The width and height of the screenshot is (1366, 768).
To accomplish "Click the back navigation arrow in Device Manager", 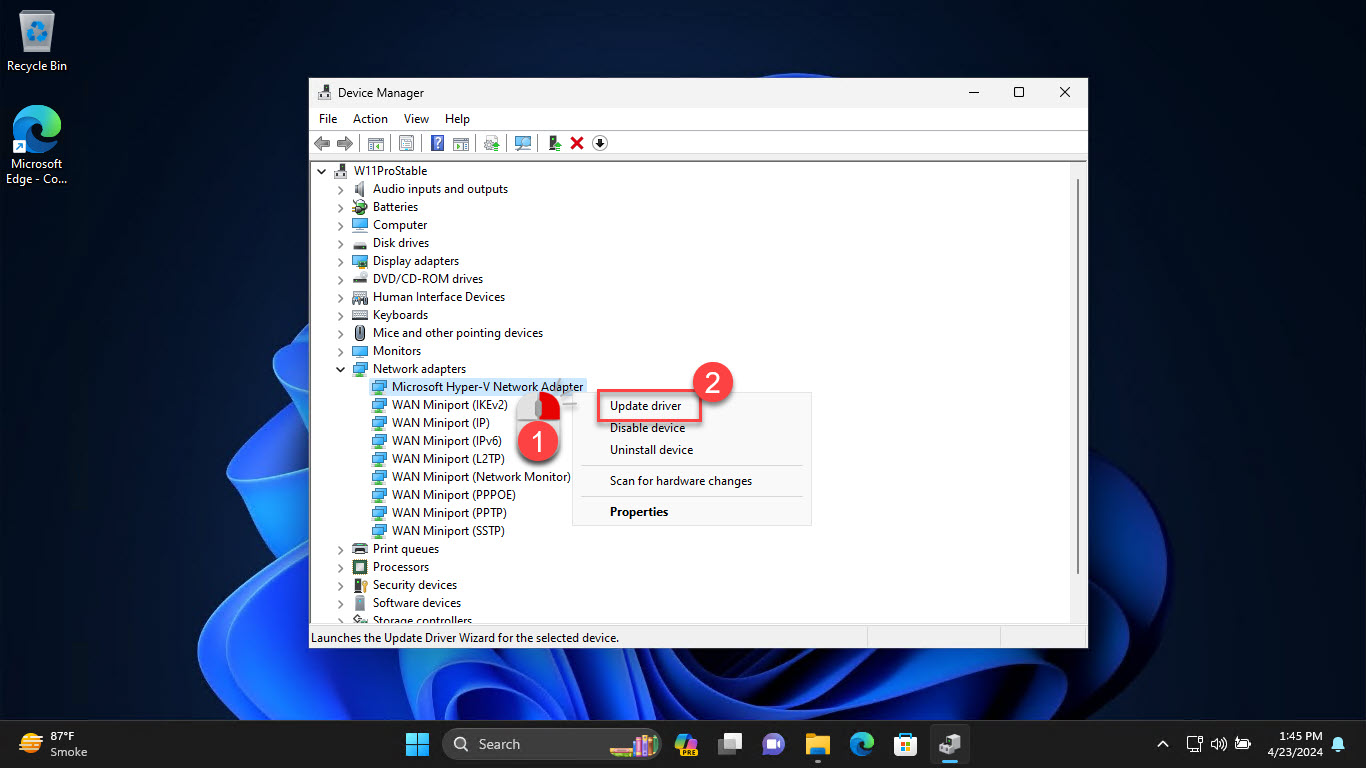I will point(321,143).
